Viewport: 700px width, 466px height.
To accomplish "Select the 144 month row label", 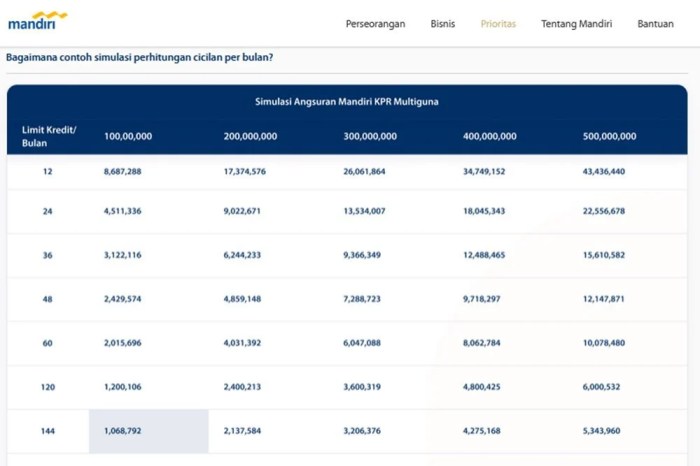I will [48, 431].
